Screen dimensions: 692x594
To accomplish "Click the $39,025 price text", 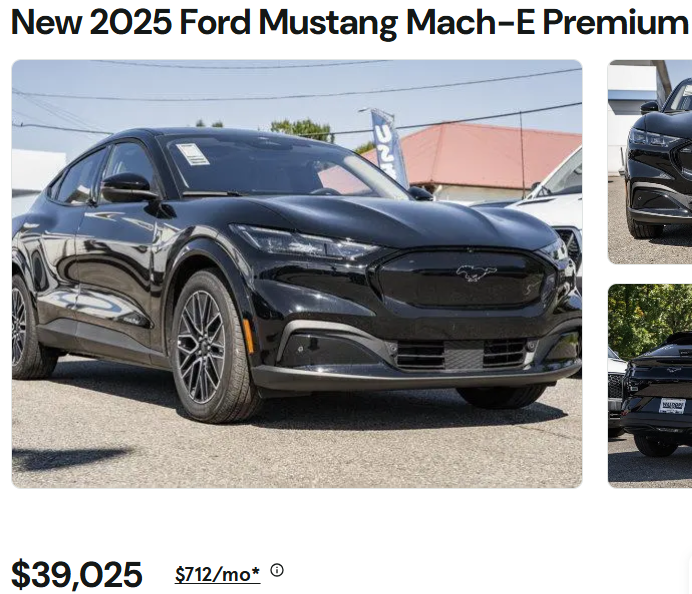I will pos(77,575).
